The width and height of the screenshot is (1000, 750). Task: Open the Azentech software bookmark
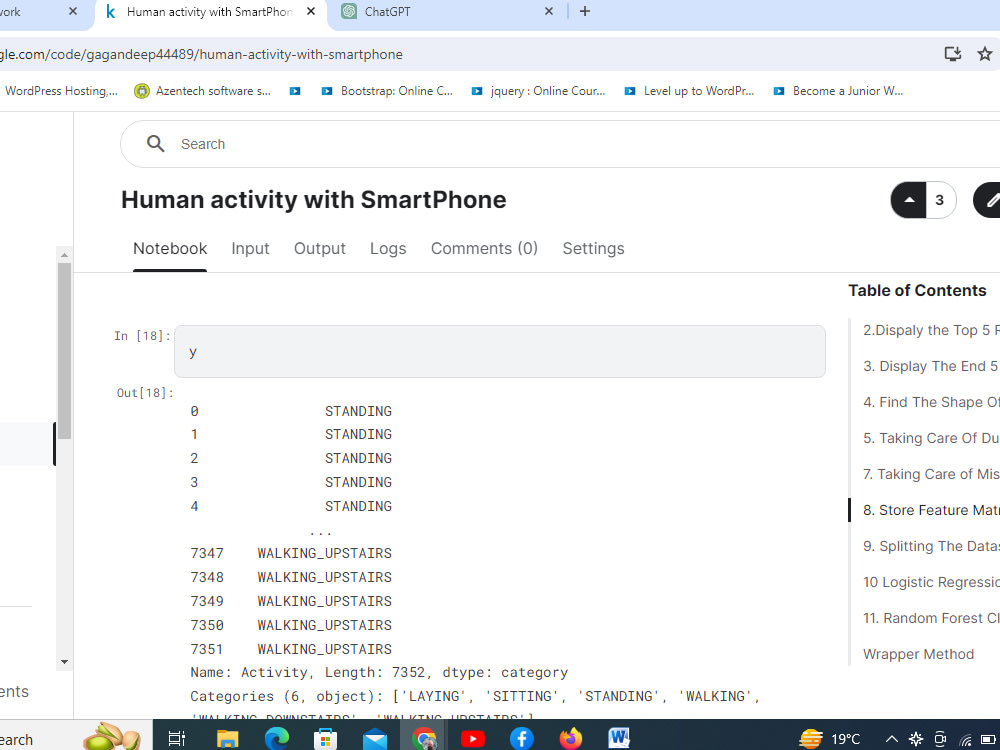click(x=202, y=91)
